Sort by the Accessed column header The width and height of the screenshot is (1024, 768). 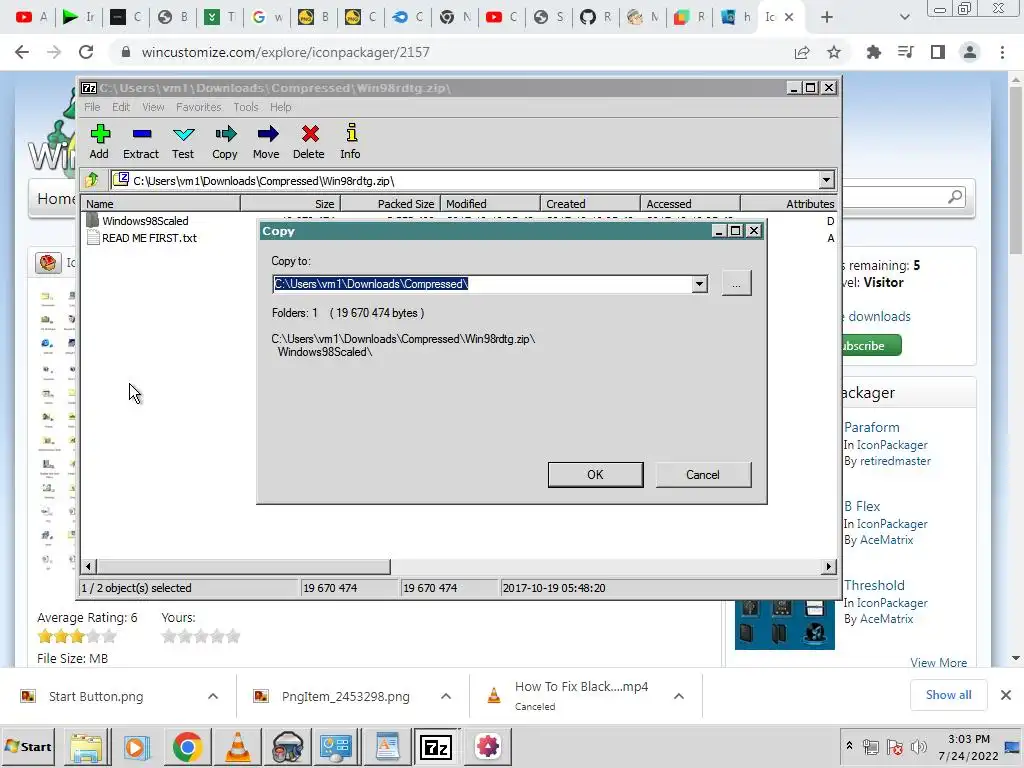[690, 204]
